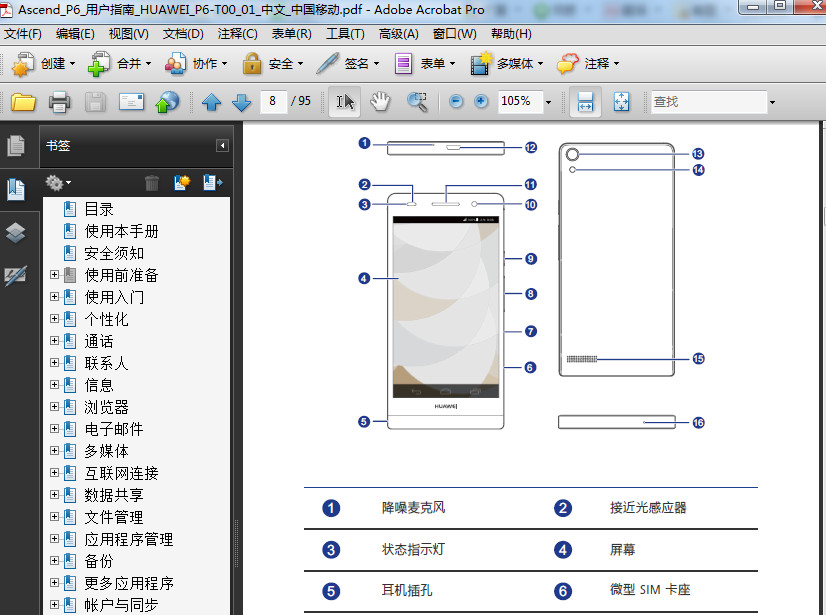
Task: Open the 安全 (Secure) lock menu
Action: tap(272, 64)
